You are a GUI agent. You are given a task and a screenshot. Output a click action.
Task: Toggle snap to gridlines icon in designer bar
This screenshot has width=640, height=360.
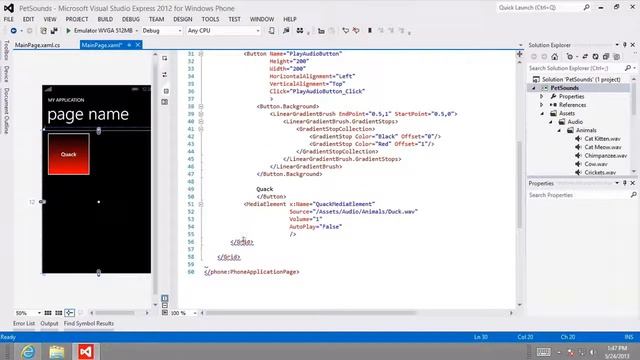(x=59, y=313)
